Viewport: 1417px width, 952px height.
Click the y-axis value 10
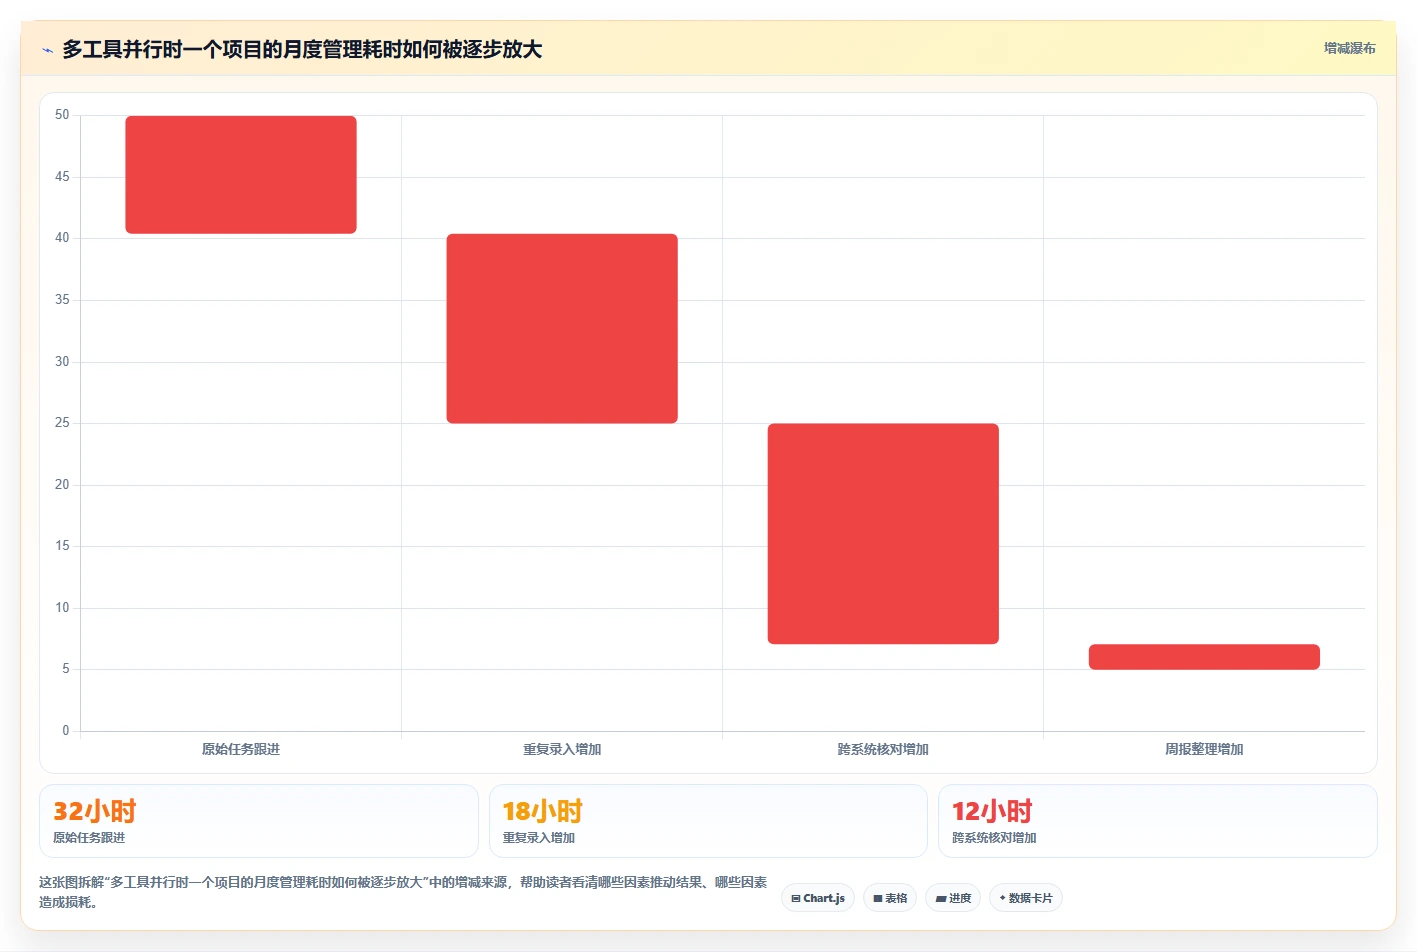(62, 608)
